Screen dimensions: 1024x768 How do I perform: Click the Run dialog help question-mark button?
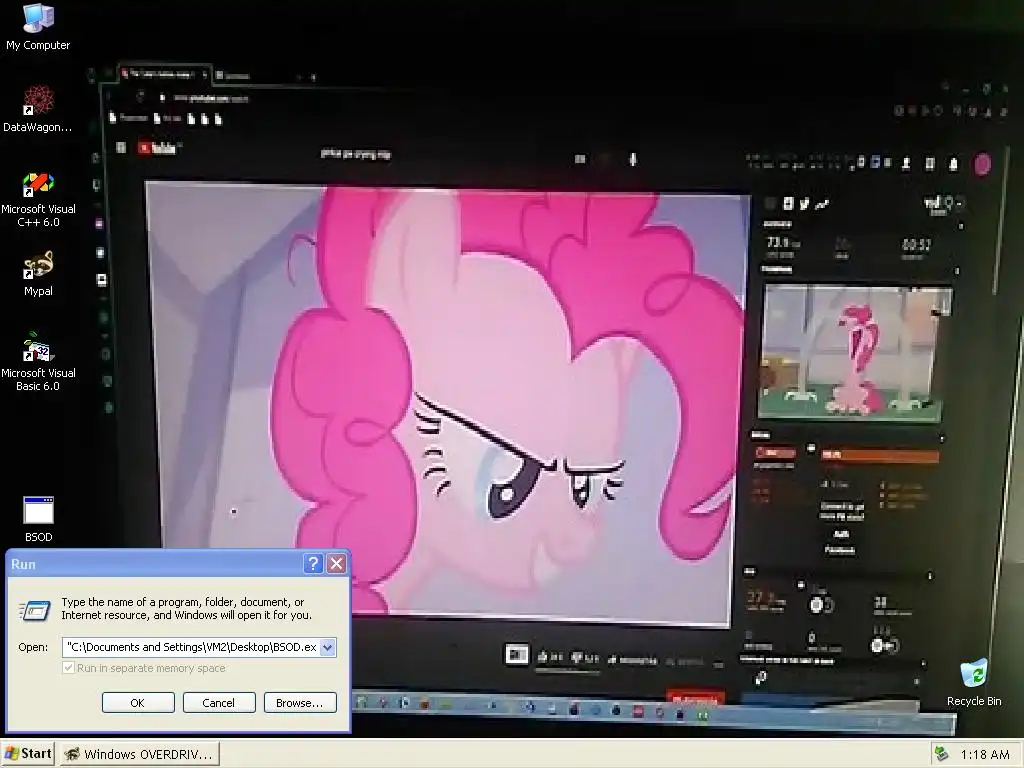tap(313, 563)
